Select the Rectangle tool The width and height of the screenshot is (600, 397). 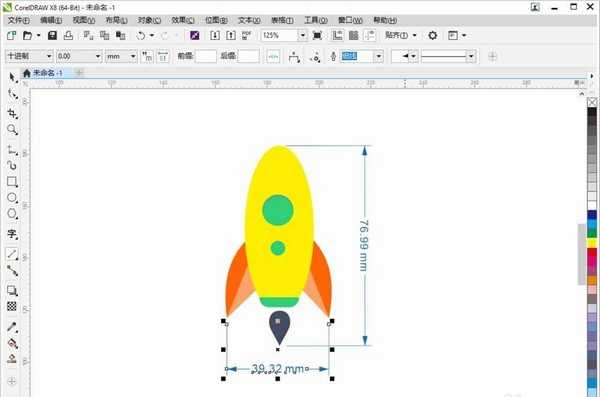(x=12, y=181)
